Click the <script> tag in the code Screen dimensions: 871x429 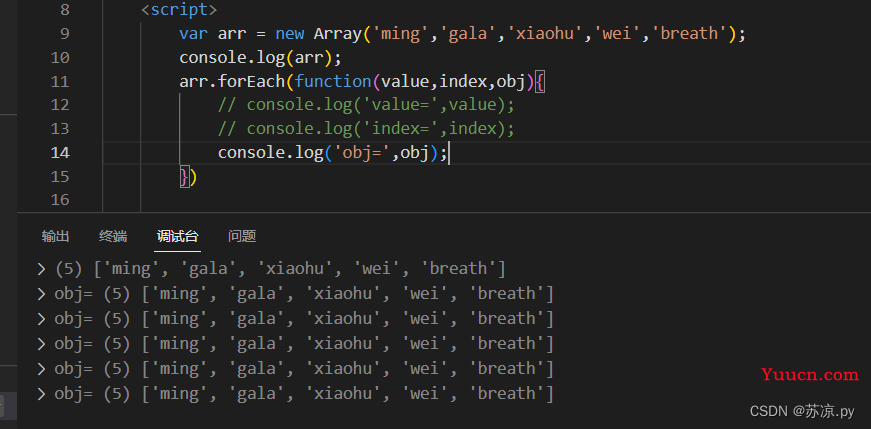pos(179,10)
